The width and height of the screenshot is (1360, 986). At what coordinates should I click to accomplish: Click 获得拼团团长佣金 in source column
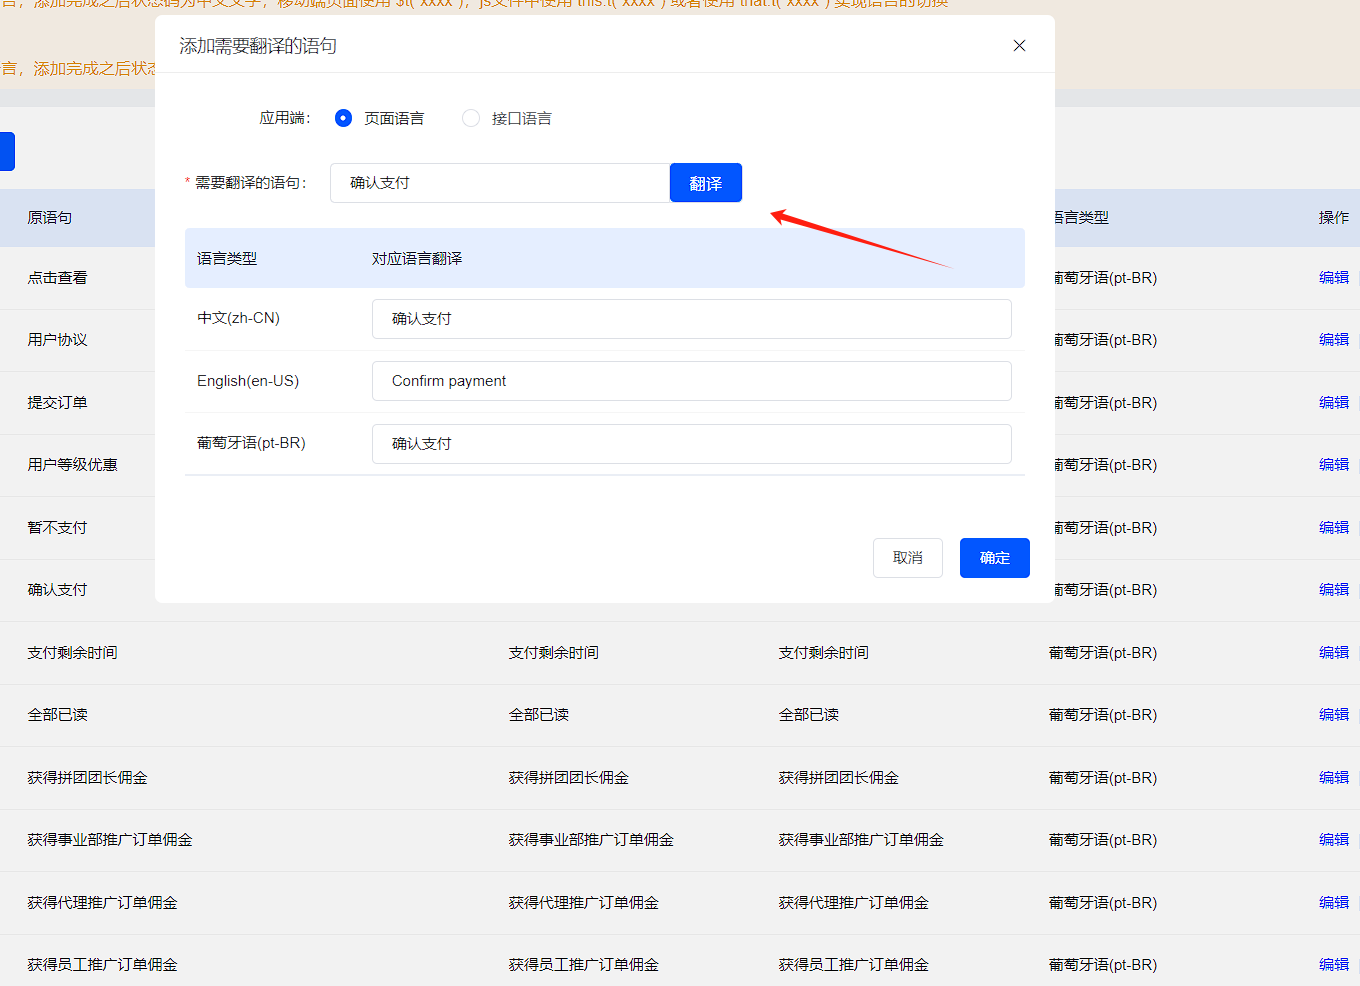pos(87,778)
